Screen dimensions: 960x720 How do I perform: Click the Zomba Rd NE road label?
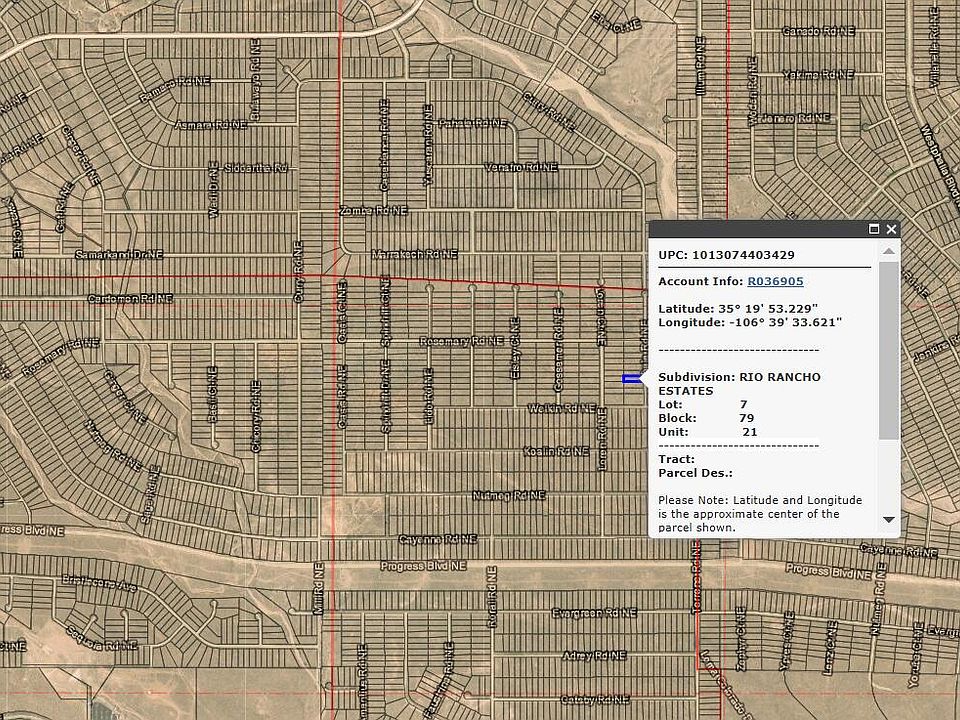coord(373,211)
